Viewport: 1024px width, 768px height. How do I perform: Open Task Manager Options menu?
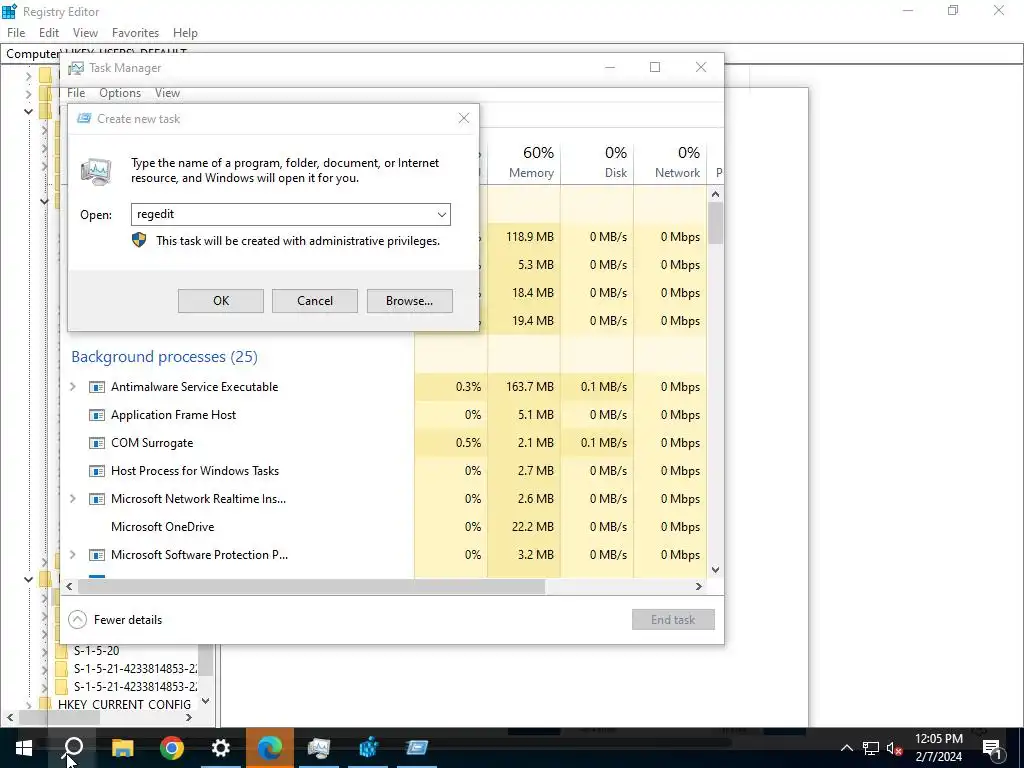click(120, 93)
